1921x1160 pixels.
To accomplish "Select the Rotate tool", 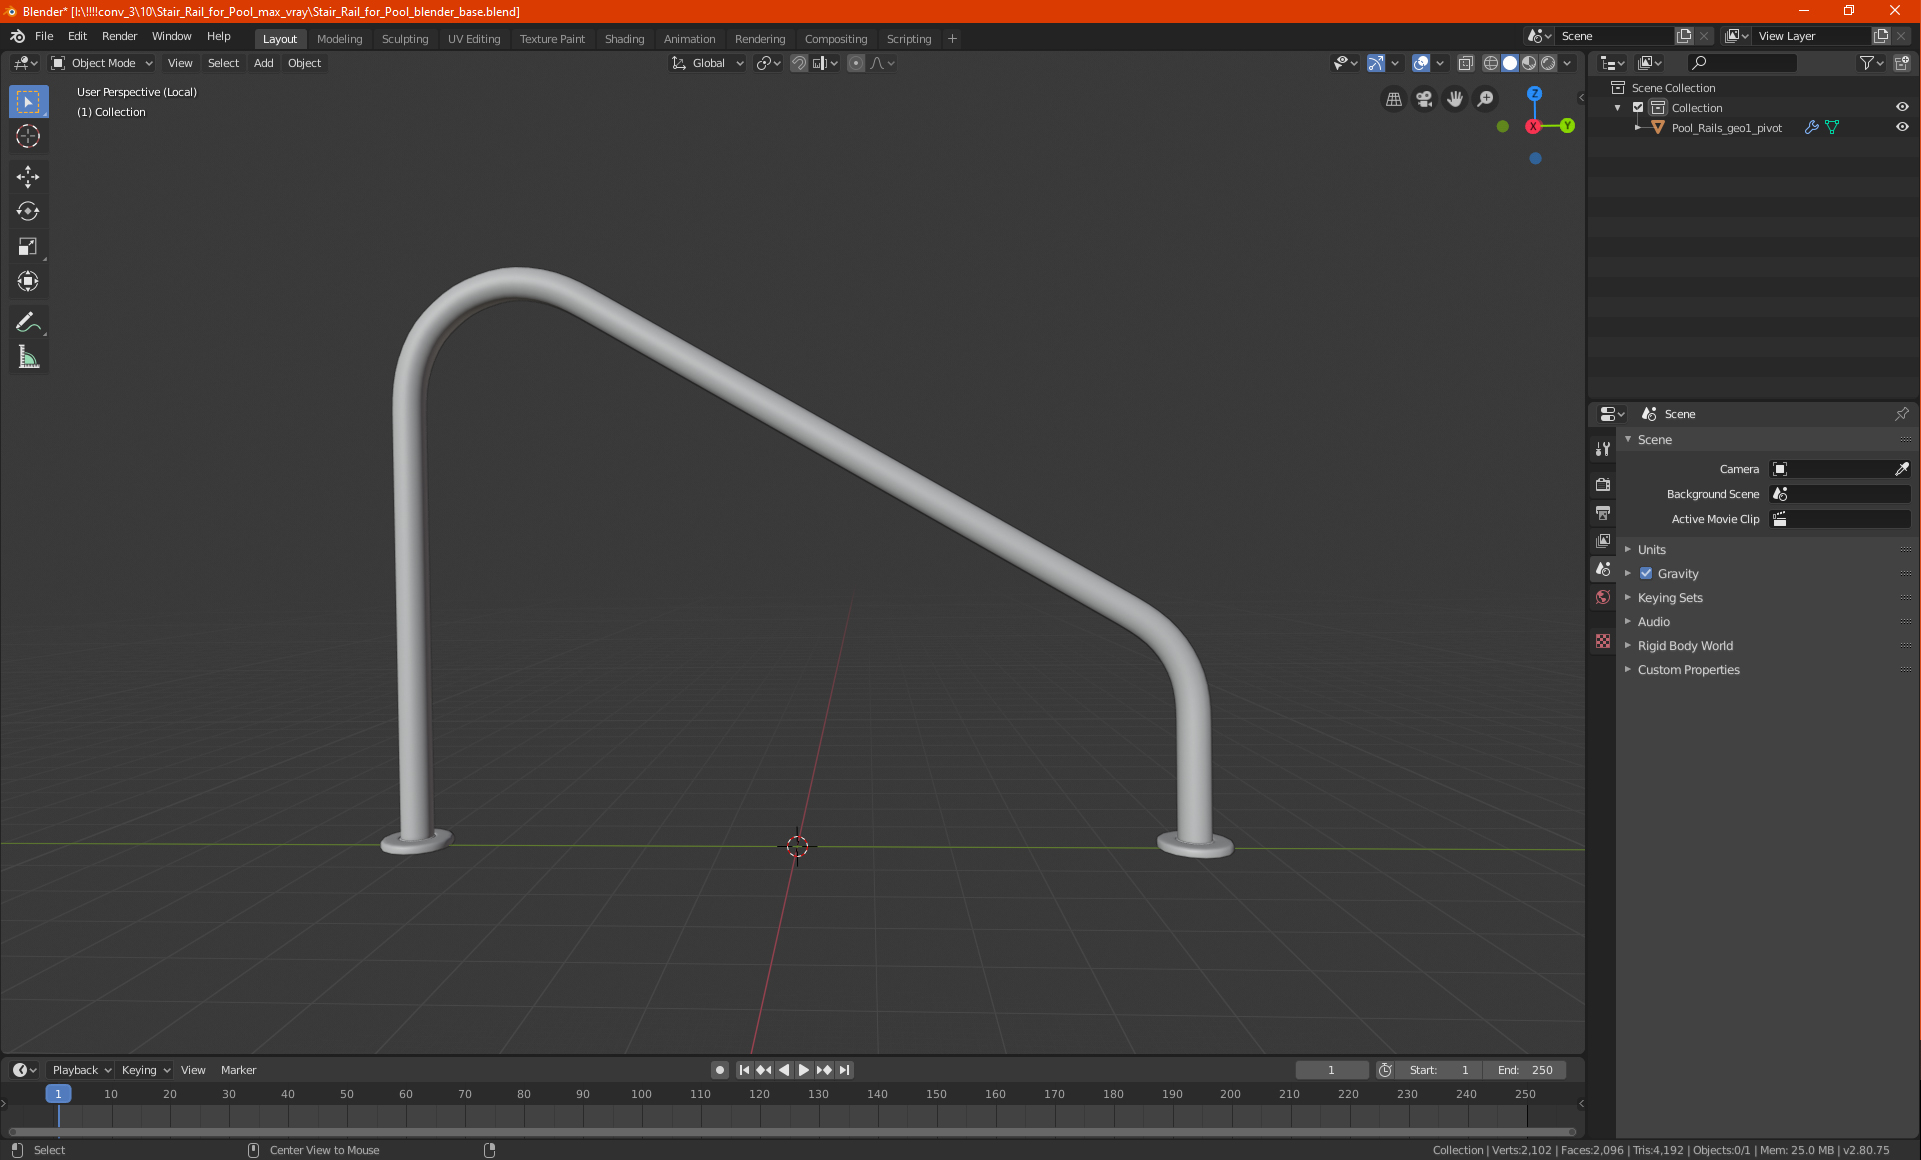I will [x=28, y=211].
